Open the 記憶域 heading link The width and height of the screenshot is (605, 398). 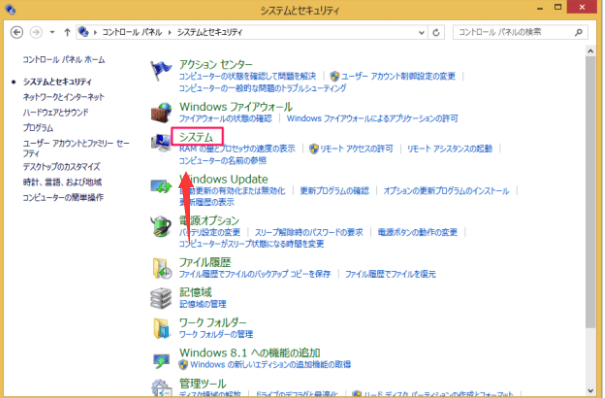pyautogui.click(x=195, y=292)
